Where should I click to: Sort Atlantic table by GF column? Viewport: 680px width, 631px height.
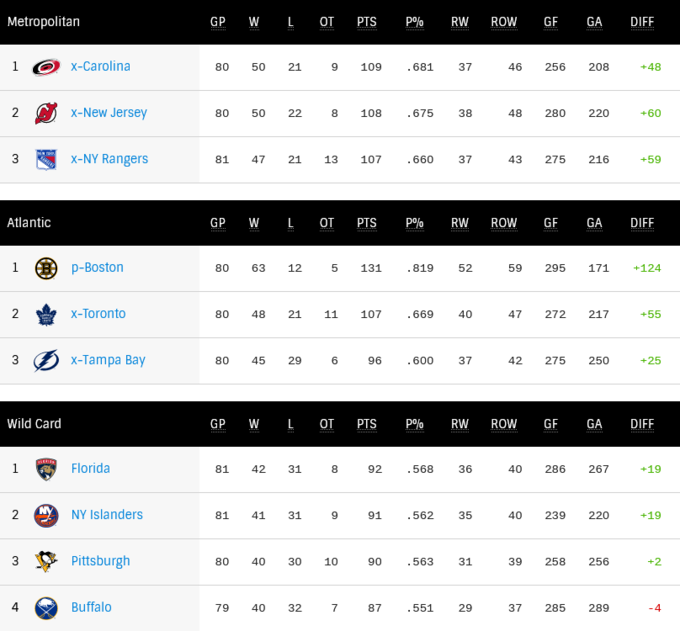(551, 223)
